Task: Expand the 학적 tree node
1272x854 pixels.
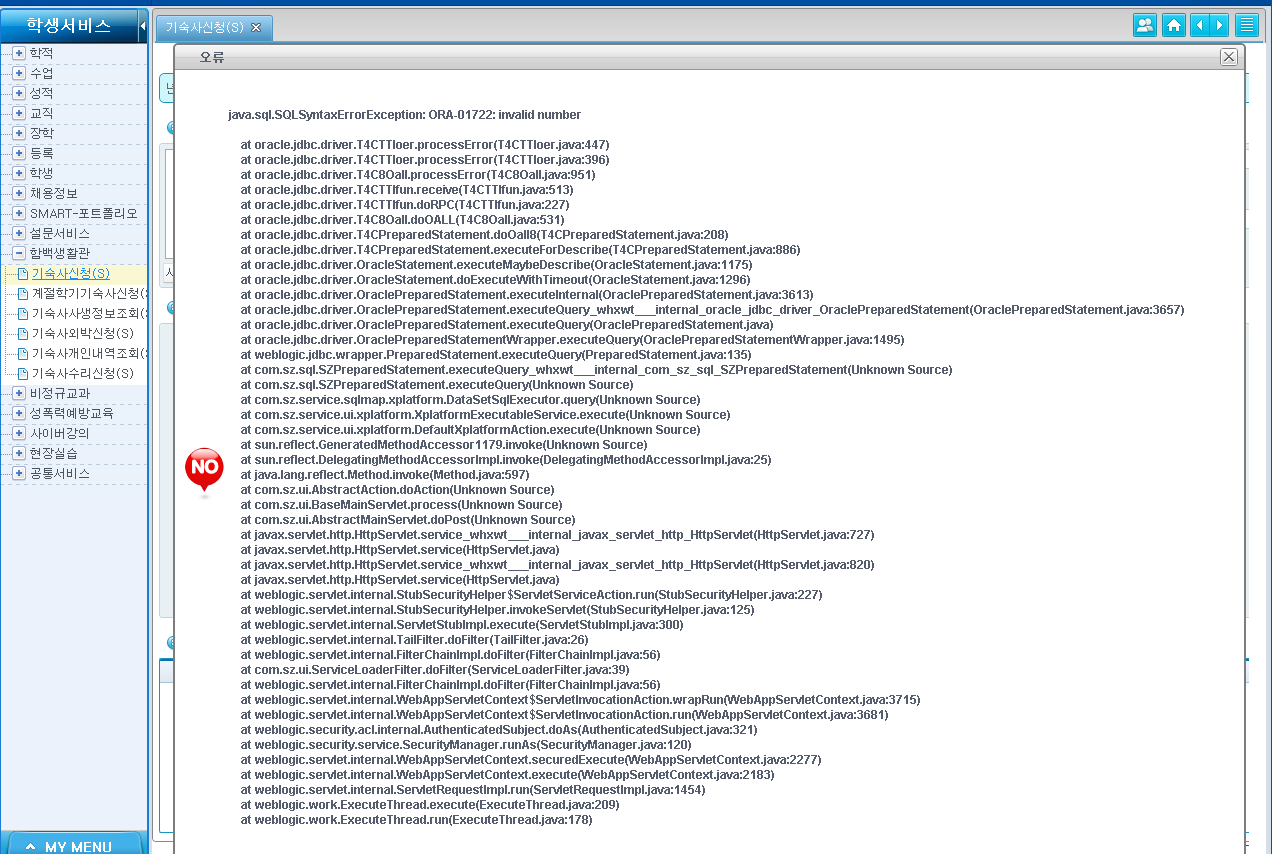Action: (19, 53)
